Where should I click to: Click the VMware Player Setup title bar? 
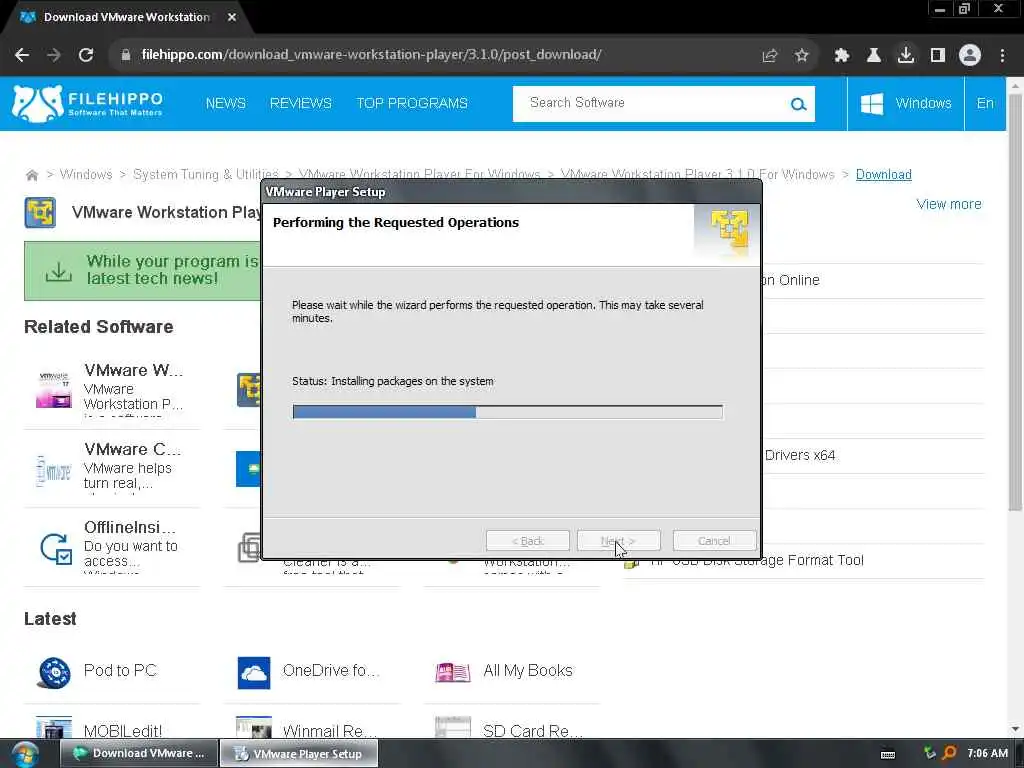coord(511,192)
